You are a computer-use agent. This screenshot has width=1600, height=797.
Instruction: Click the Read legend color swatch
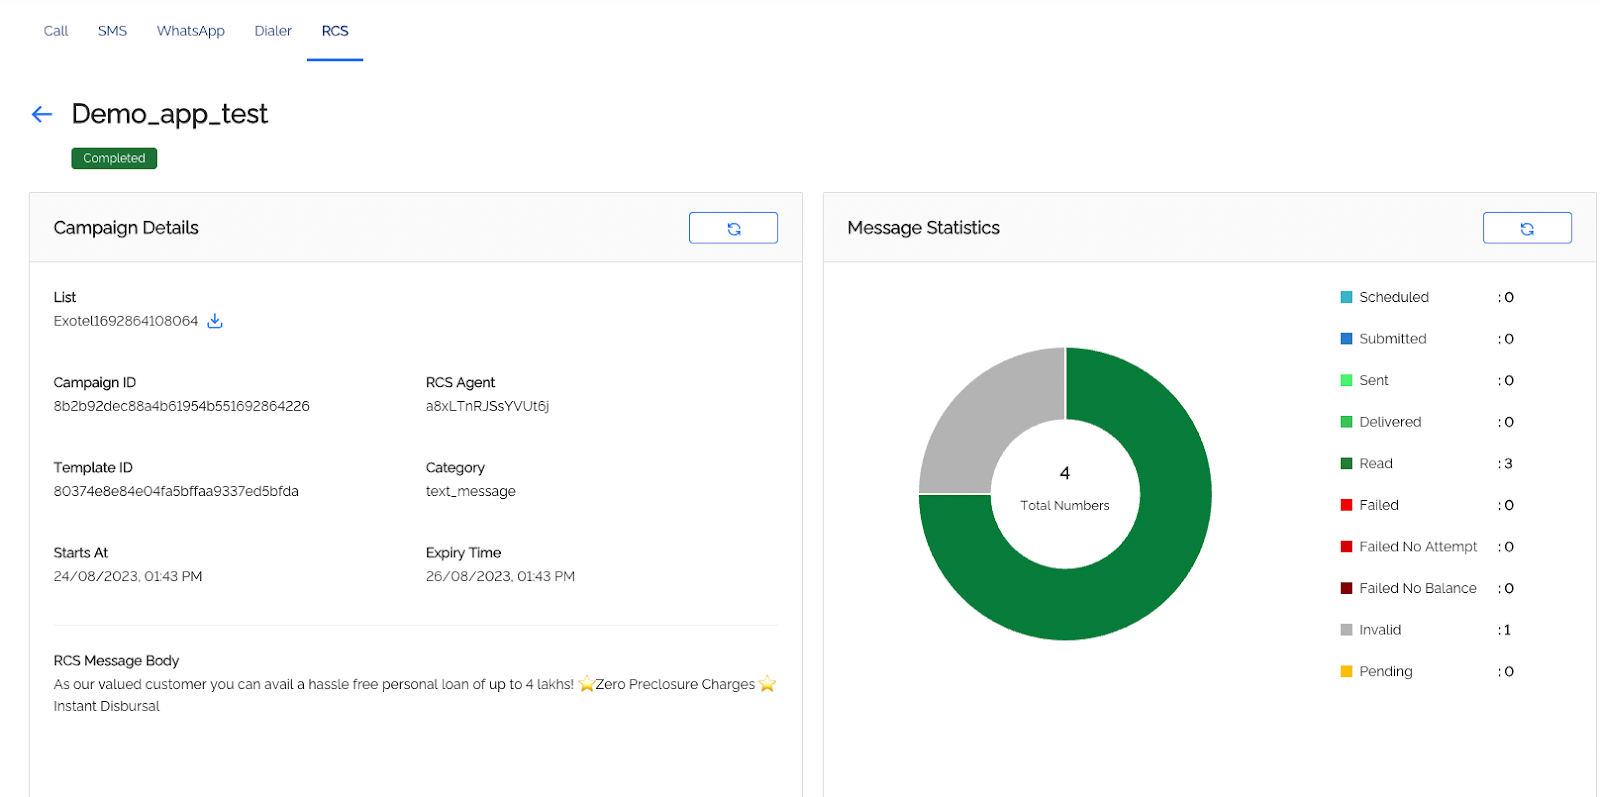pos(1346,463)
